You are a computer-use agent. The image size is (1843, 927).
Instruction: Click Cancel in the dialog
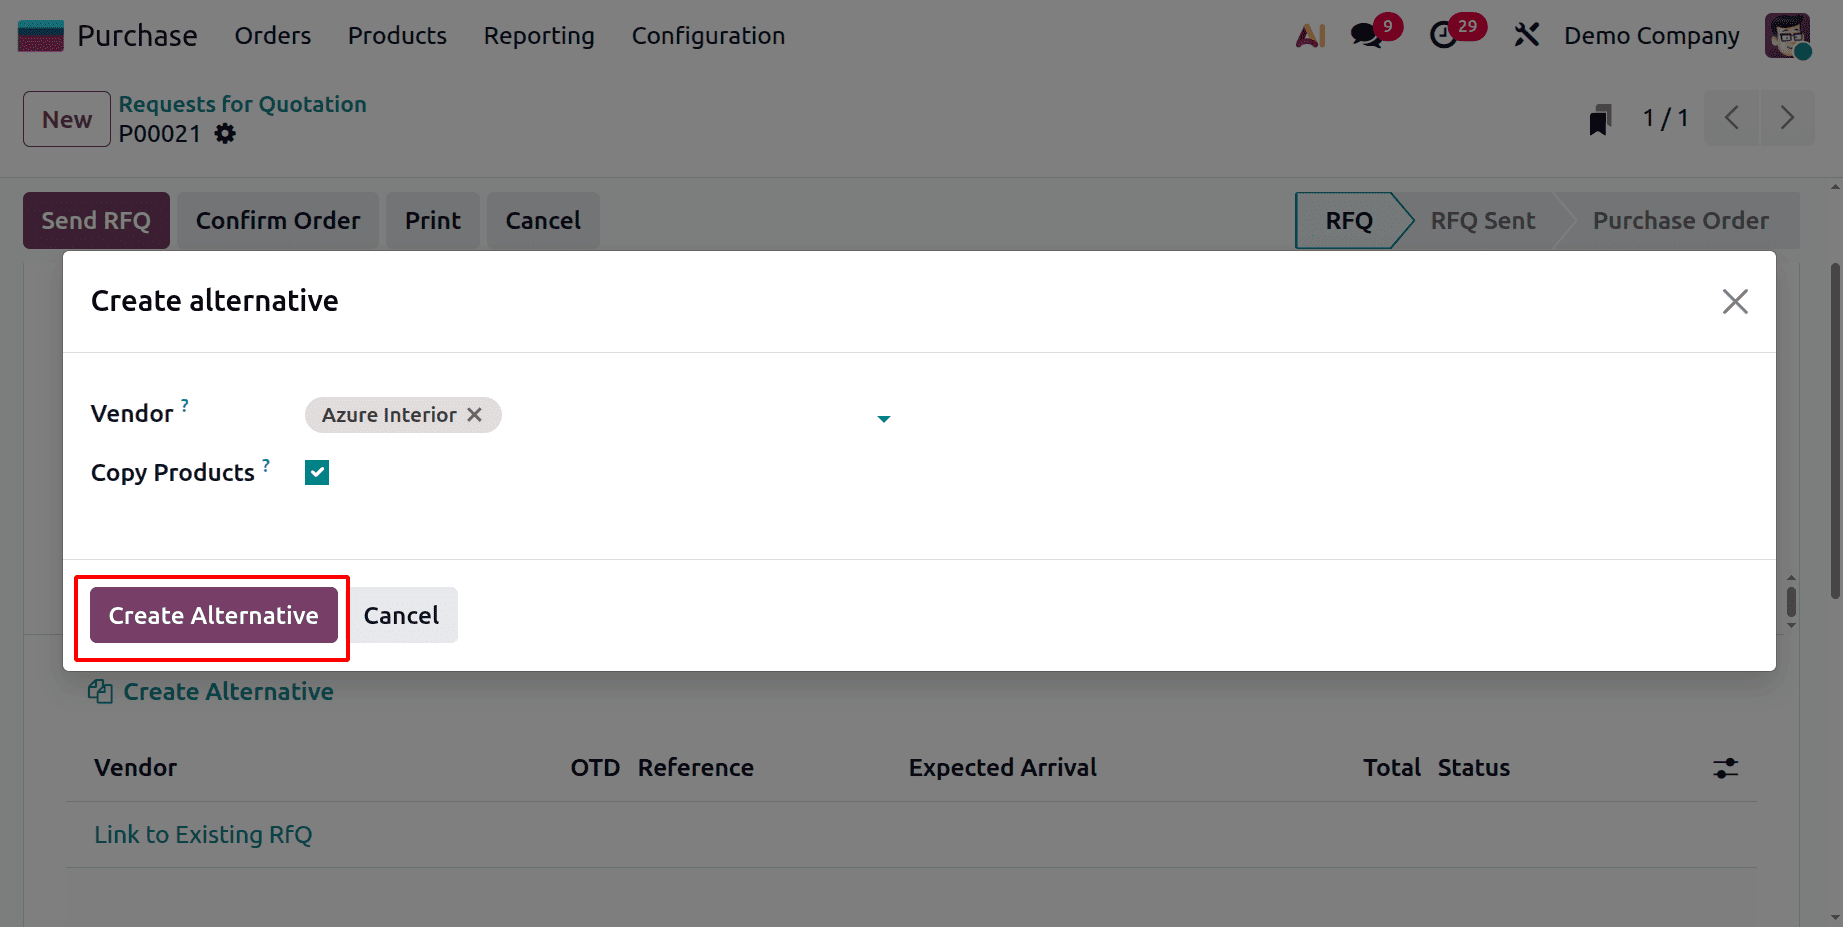pos(403,615)
